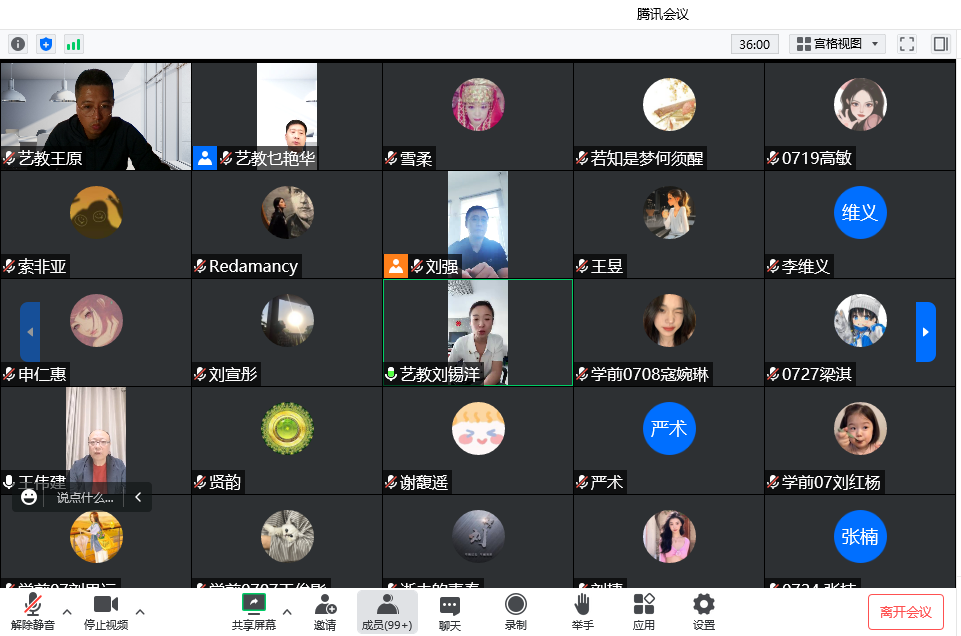Open 设置 settings gear
The image size is (961, 636).
(704, 611)
